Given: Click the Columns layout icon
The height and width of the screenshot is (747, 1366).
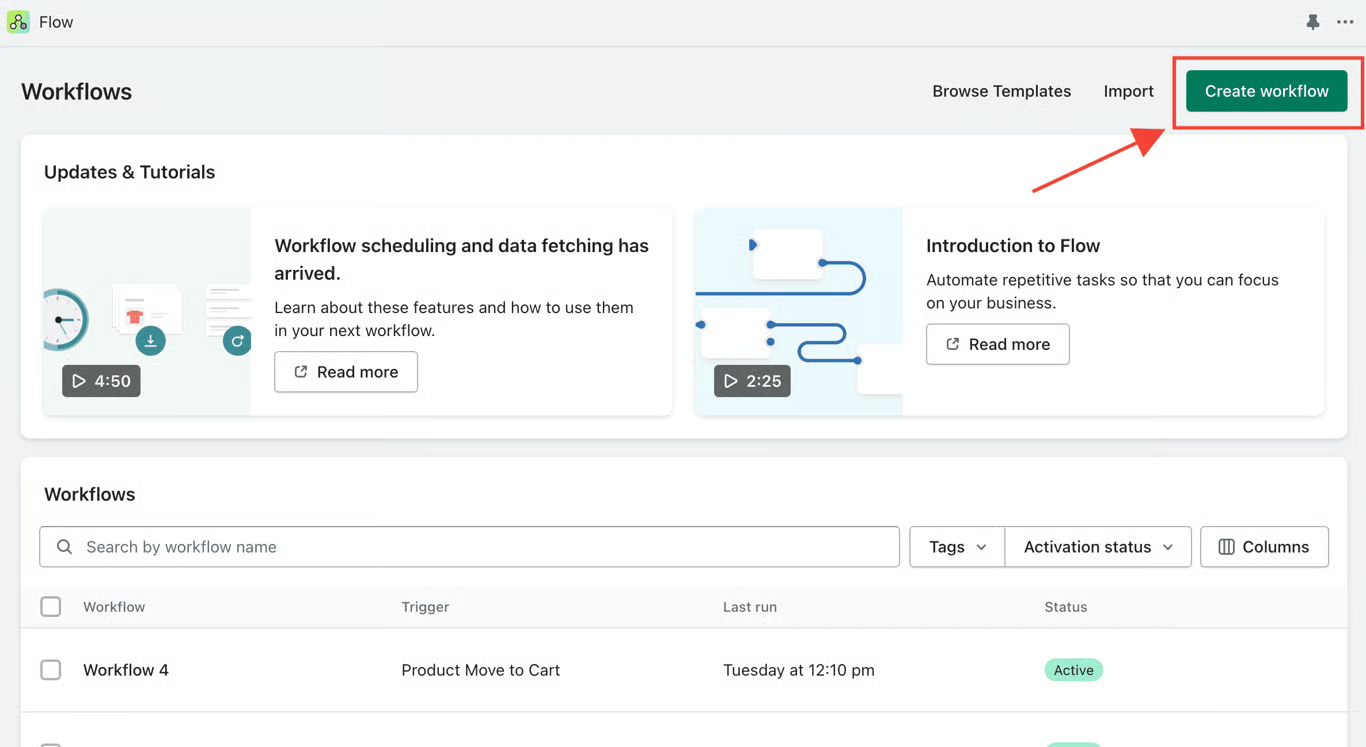Looking at the screenshot, I should pyautogui.click(x=1226, y=547).
